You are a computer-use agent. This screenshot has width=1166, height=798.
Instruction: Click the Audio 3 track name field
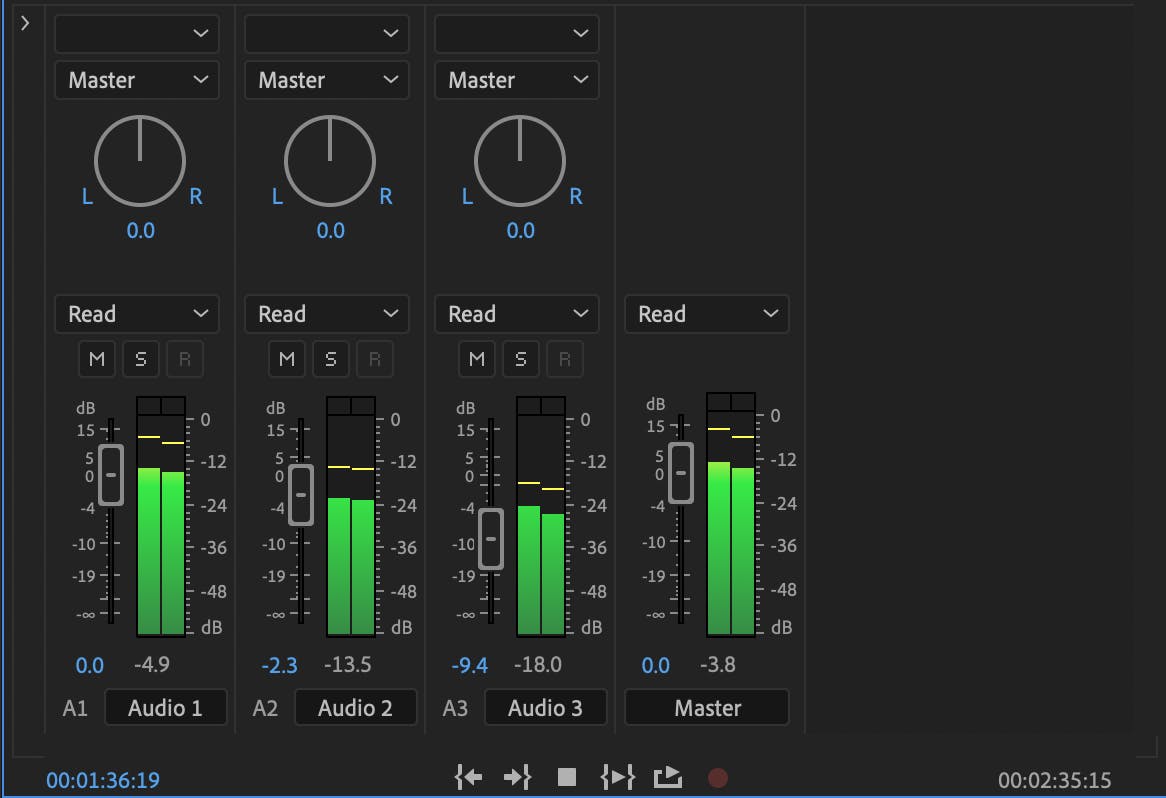point(546,707)
